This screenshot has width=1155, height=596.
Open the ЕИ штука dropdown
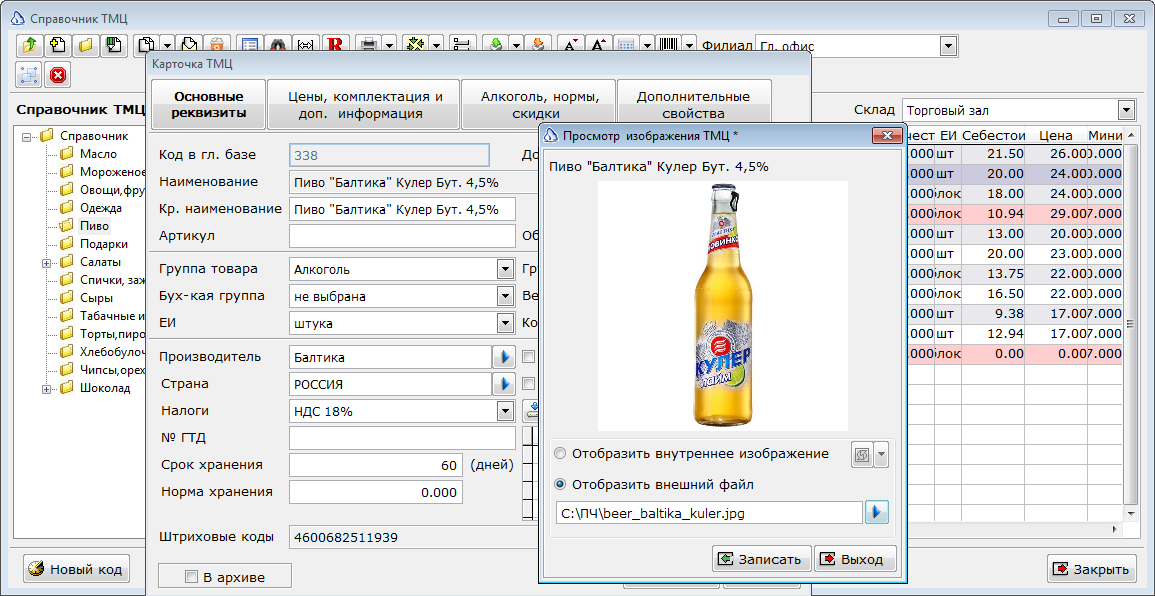click(505, 323)
